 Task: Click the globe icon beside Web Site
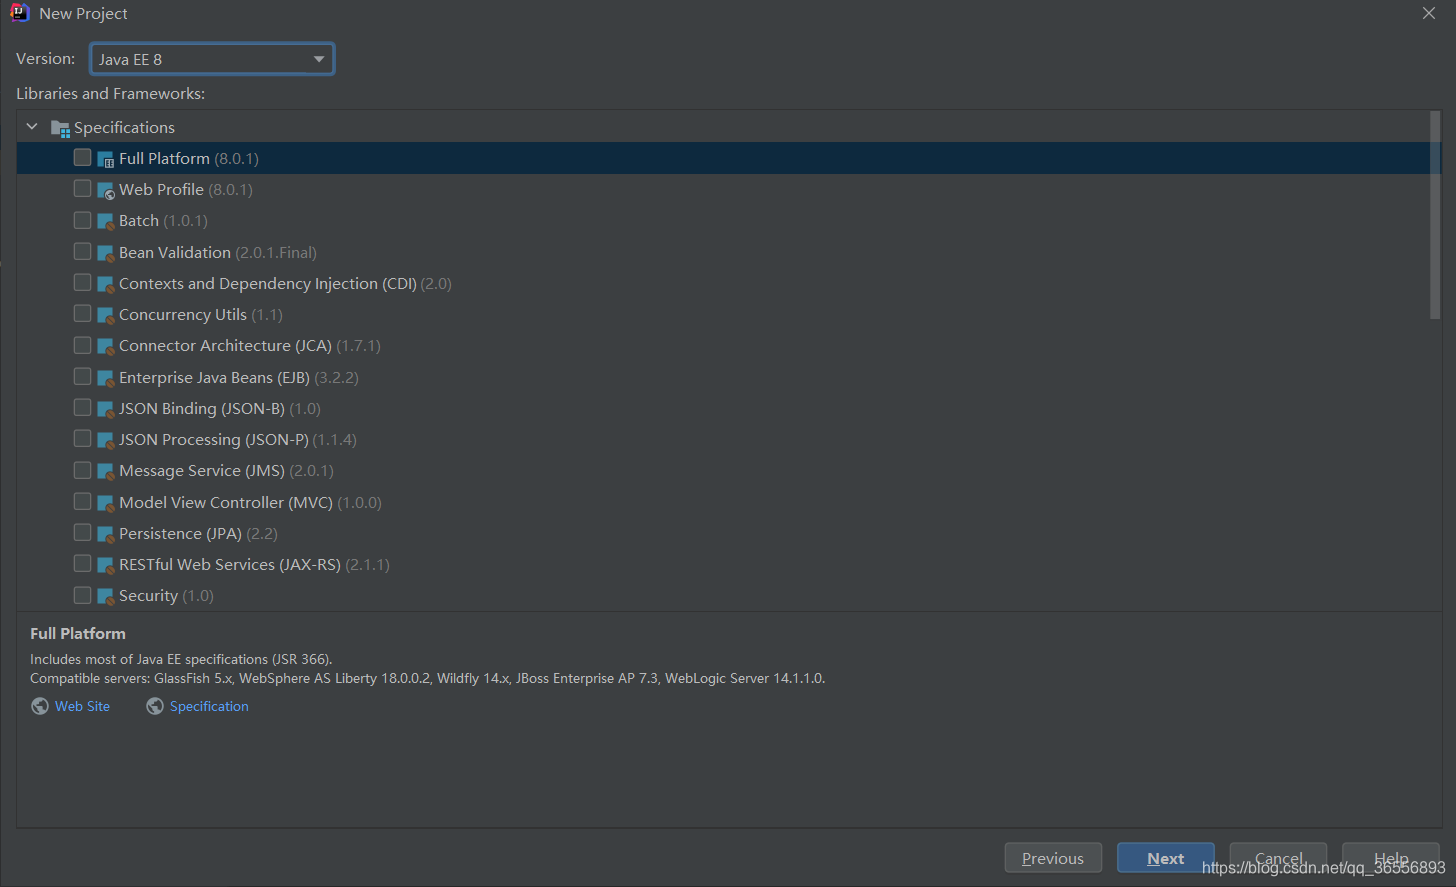(x=40, y=706)
